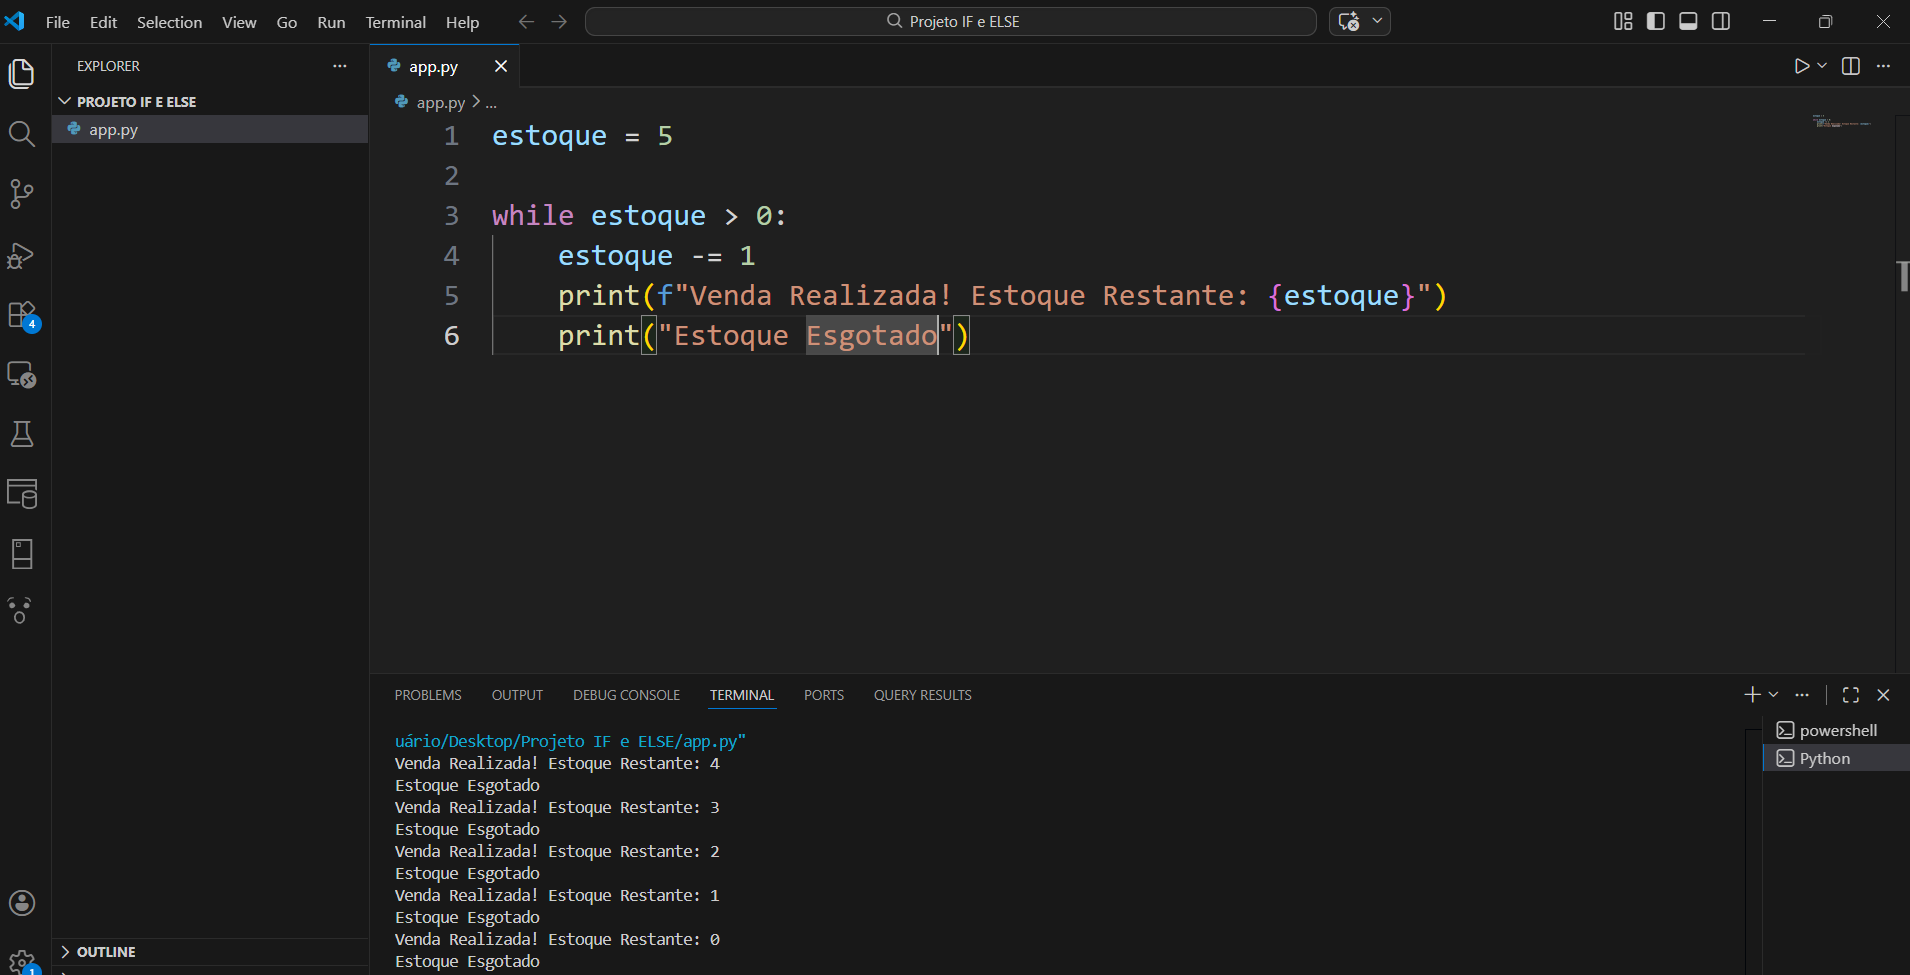Open the Testing flask view
The width and height of the screenshot is (1910, 975).
pos(21,434)
